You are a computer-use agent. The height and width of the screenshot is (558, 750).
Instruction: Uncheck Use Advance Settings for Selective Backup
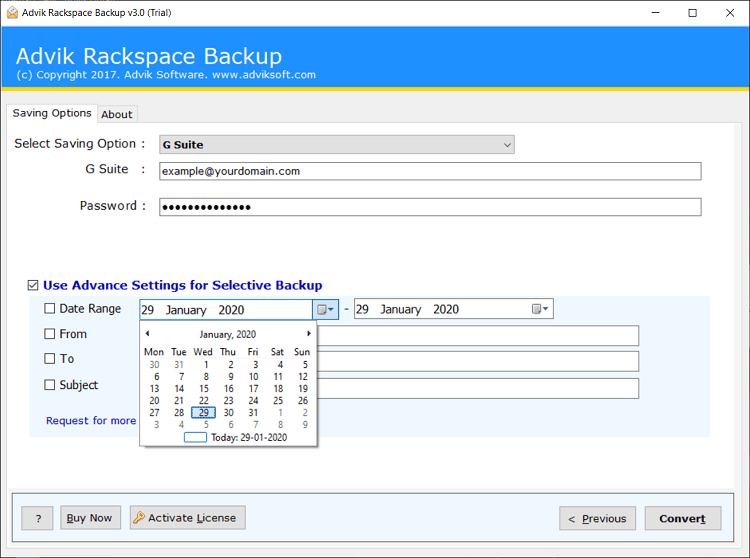pos(33,285)
